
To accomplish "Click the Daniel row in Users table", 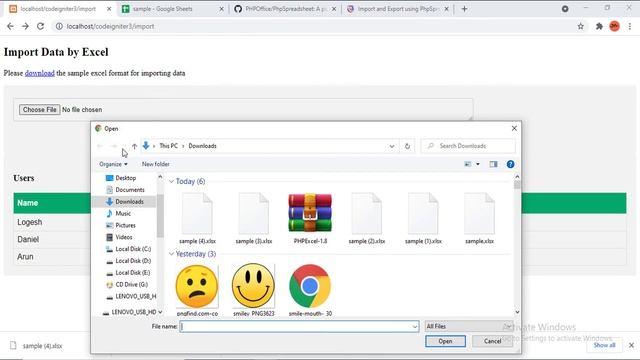I will (x=320, y=239).
